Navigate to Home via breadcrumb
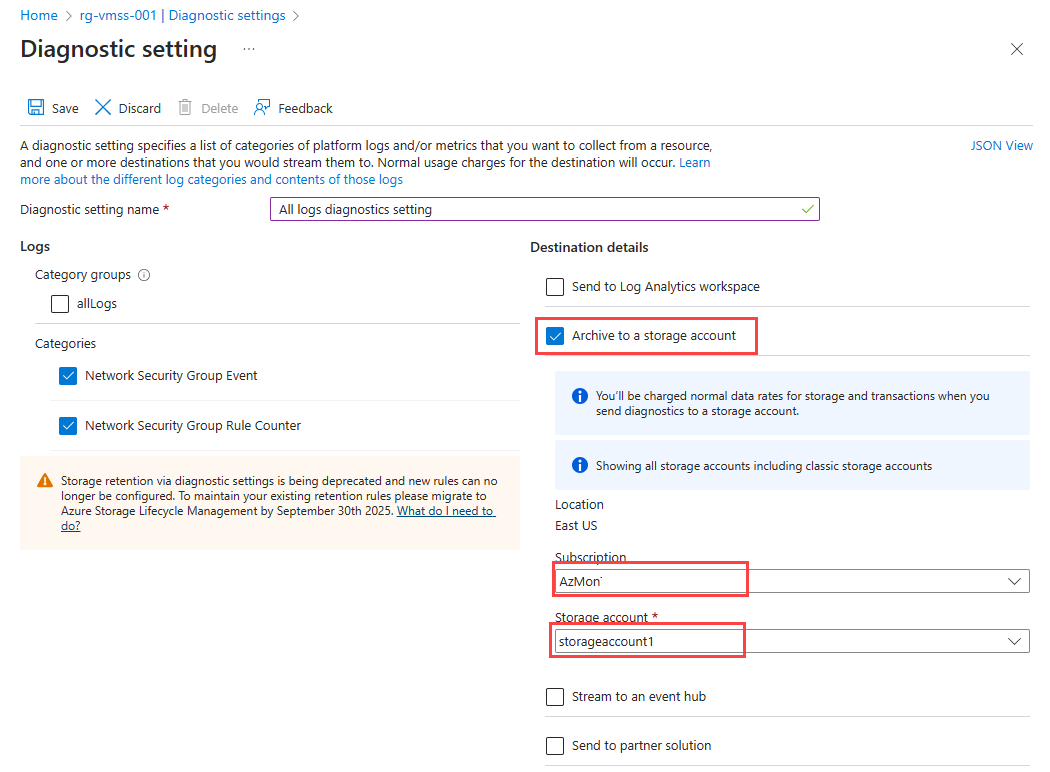 [x=39, y=15]
